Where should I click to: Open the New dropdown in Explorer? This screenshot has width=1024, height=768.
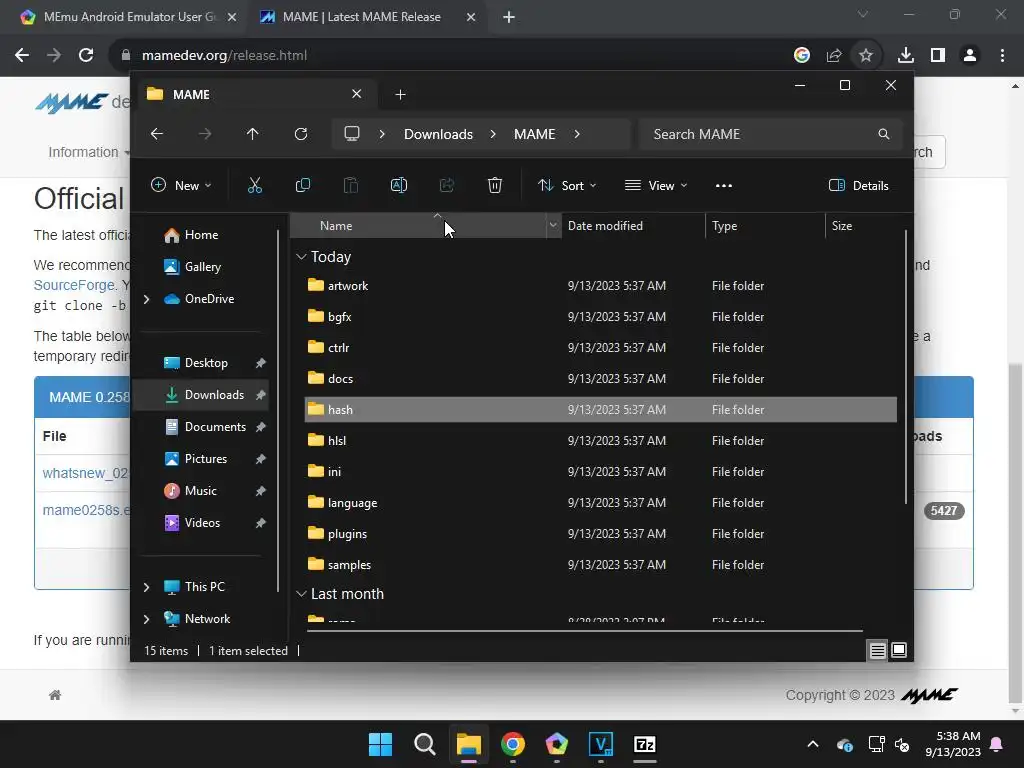click(x=182, y=185)
